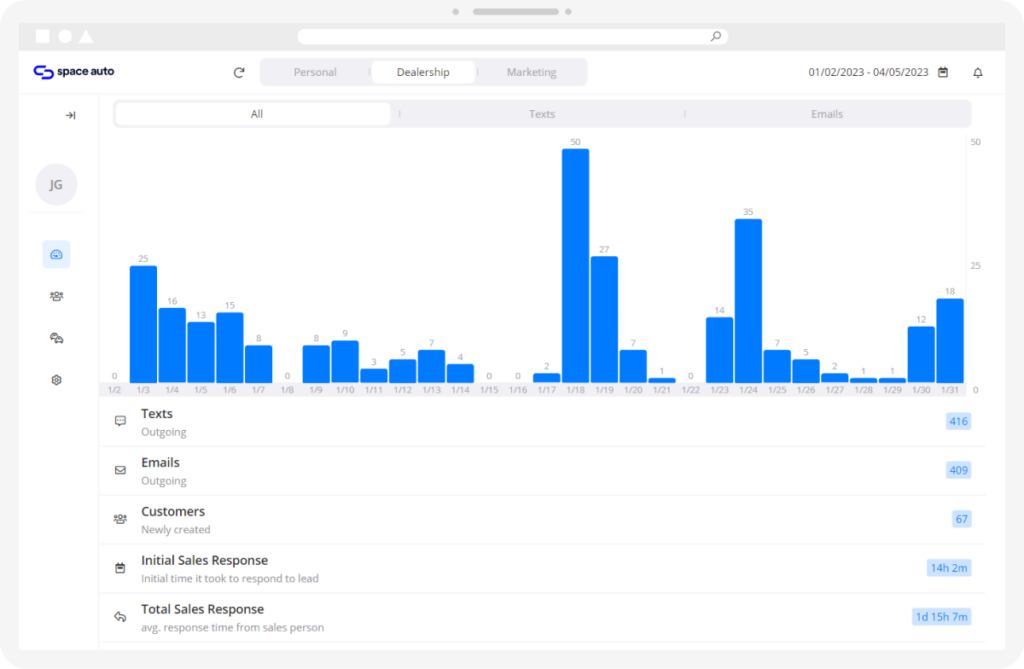
Task: Click the magnifier icon in address bar
Action: pyautogui.click(x=716, y=37)
